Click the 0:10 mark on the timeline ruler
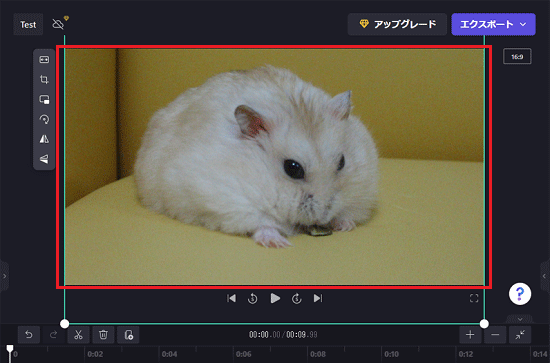The image size is (550, 363). [x=391, y=354]
